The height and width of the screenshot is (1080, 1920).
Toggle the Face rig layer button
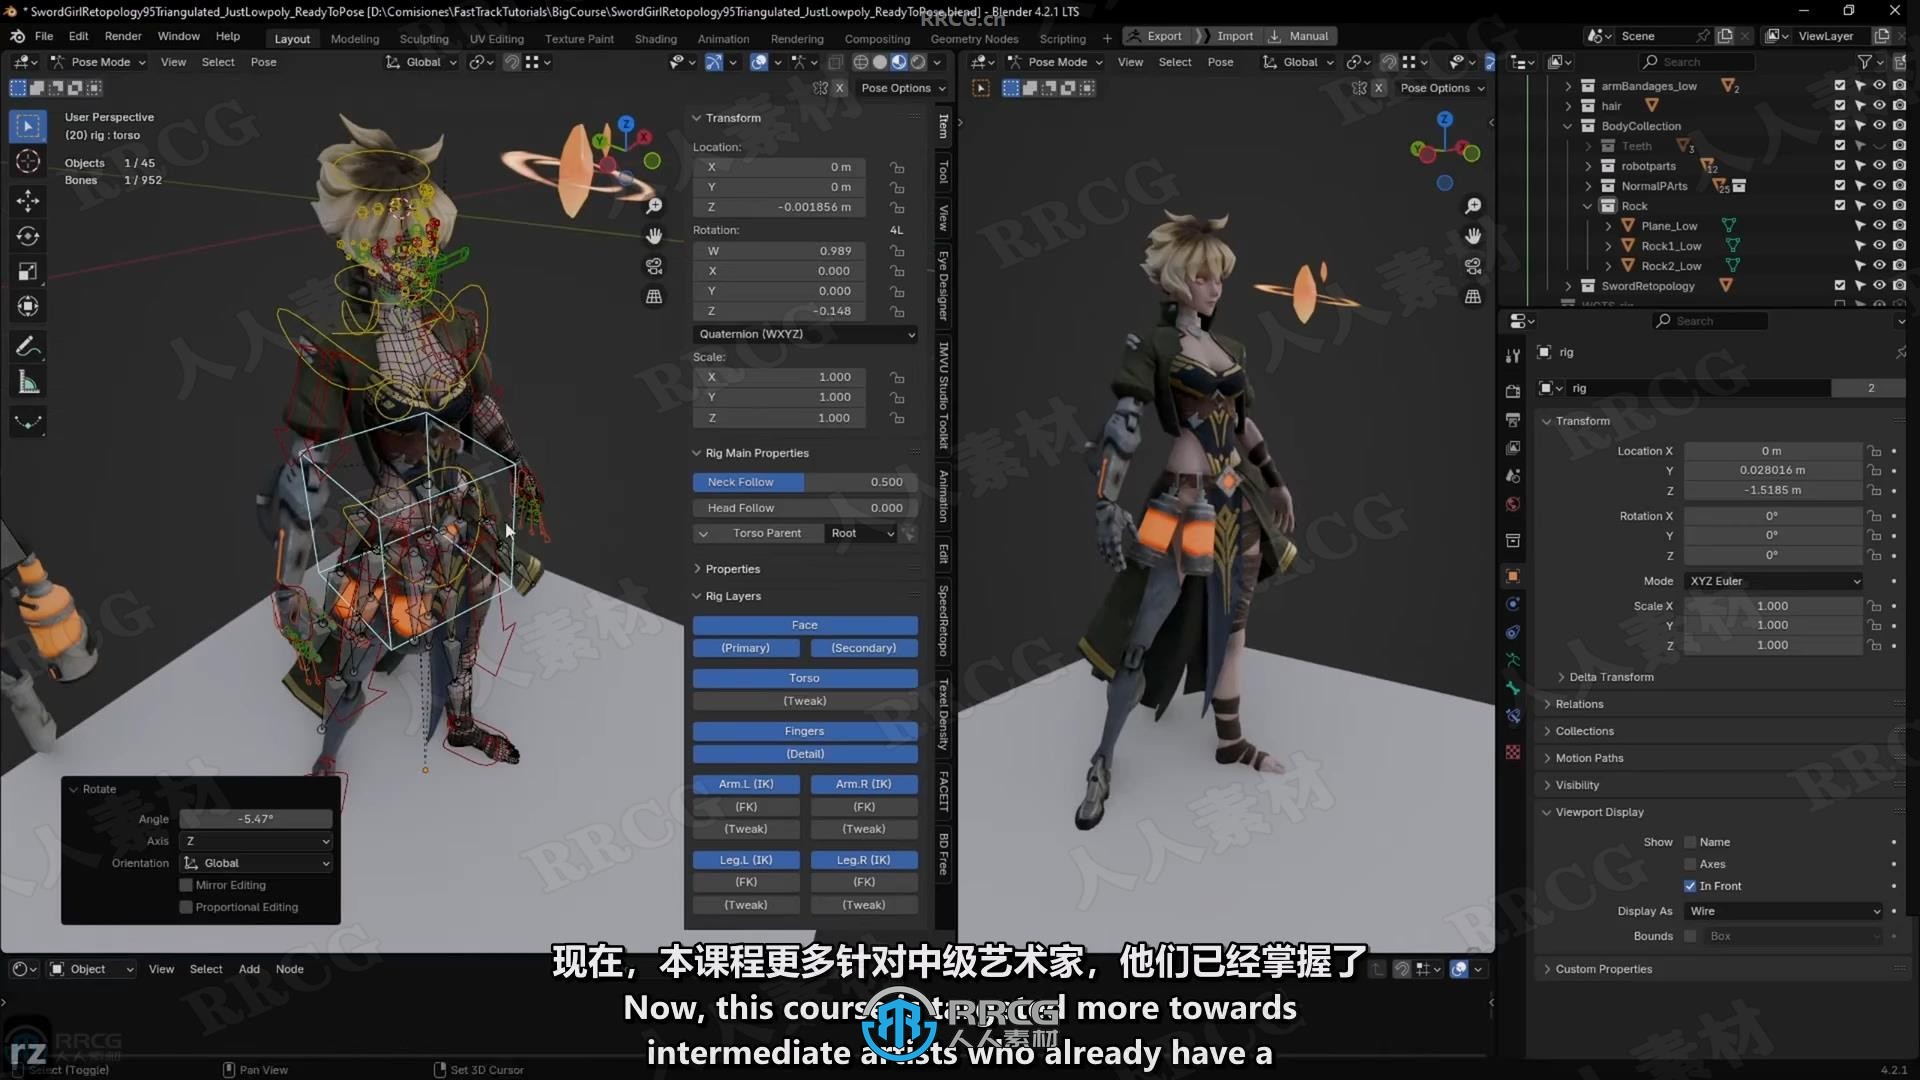pos(805,625)
